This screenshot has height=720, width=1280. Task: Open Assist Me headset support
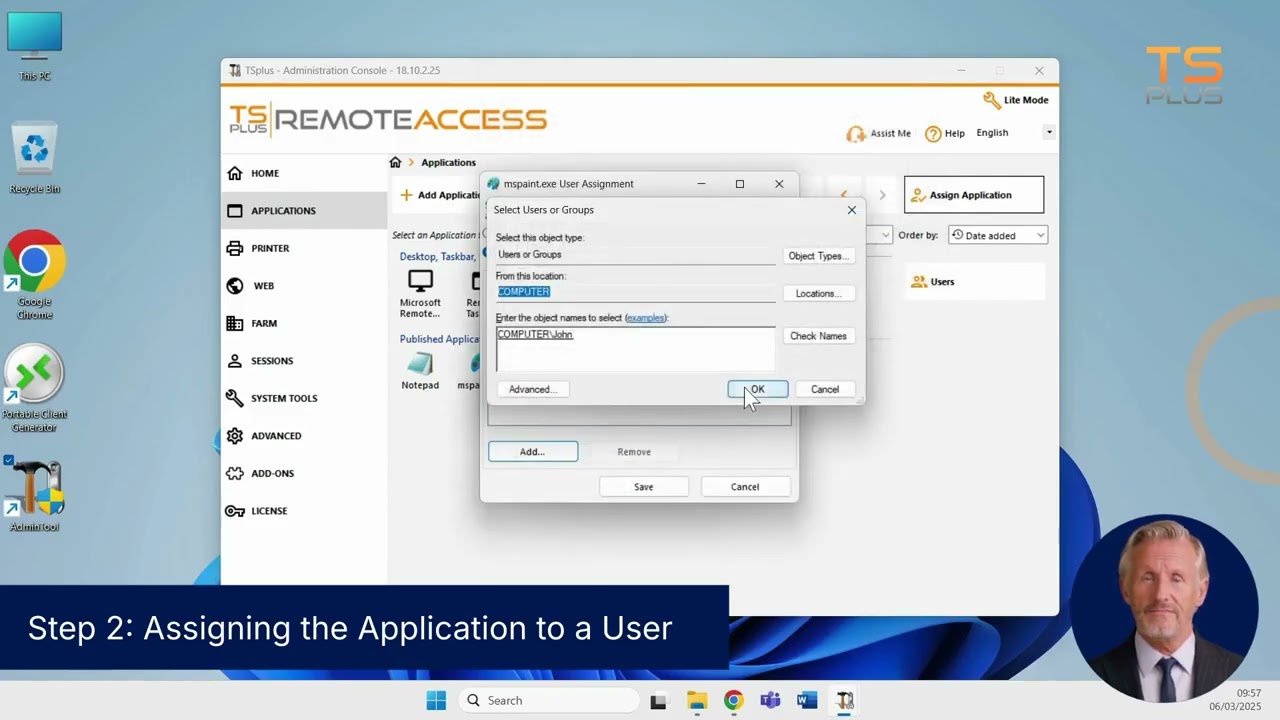[878, 133]
